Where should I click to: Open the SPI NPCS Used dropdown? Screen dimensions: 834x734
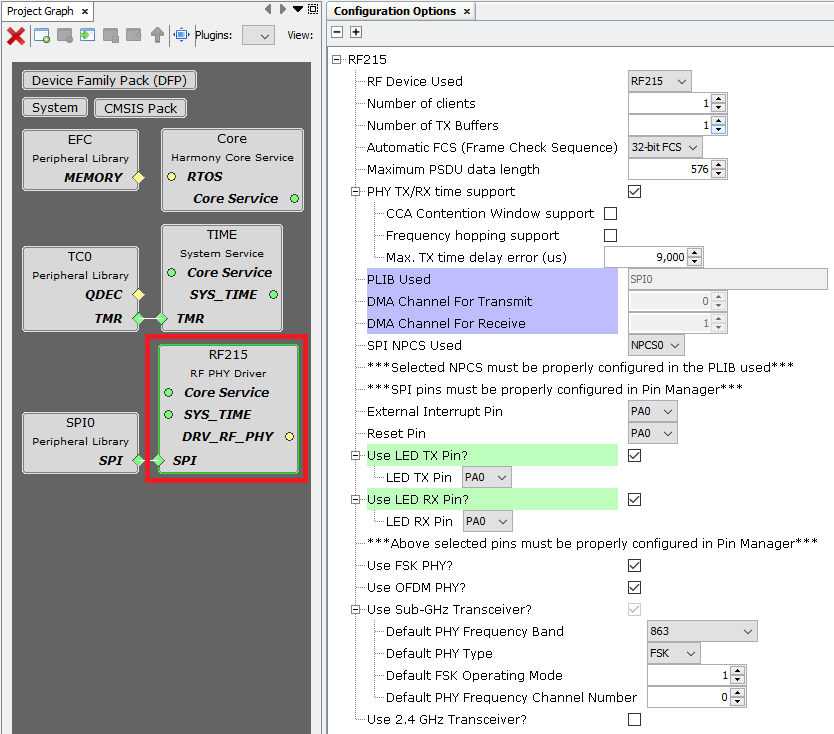pos(656,345)
